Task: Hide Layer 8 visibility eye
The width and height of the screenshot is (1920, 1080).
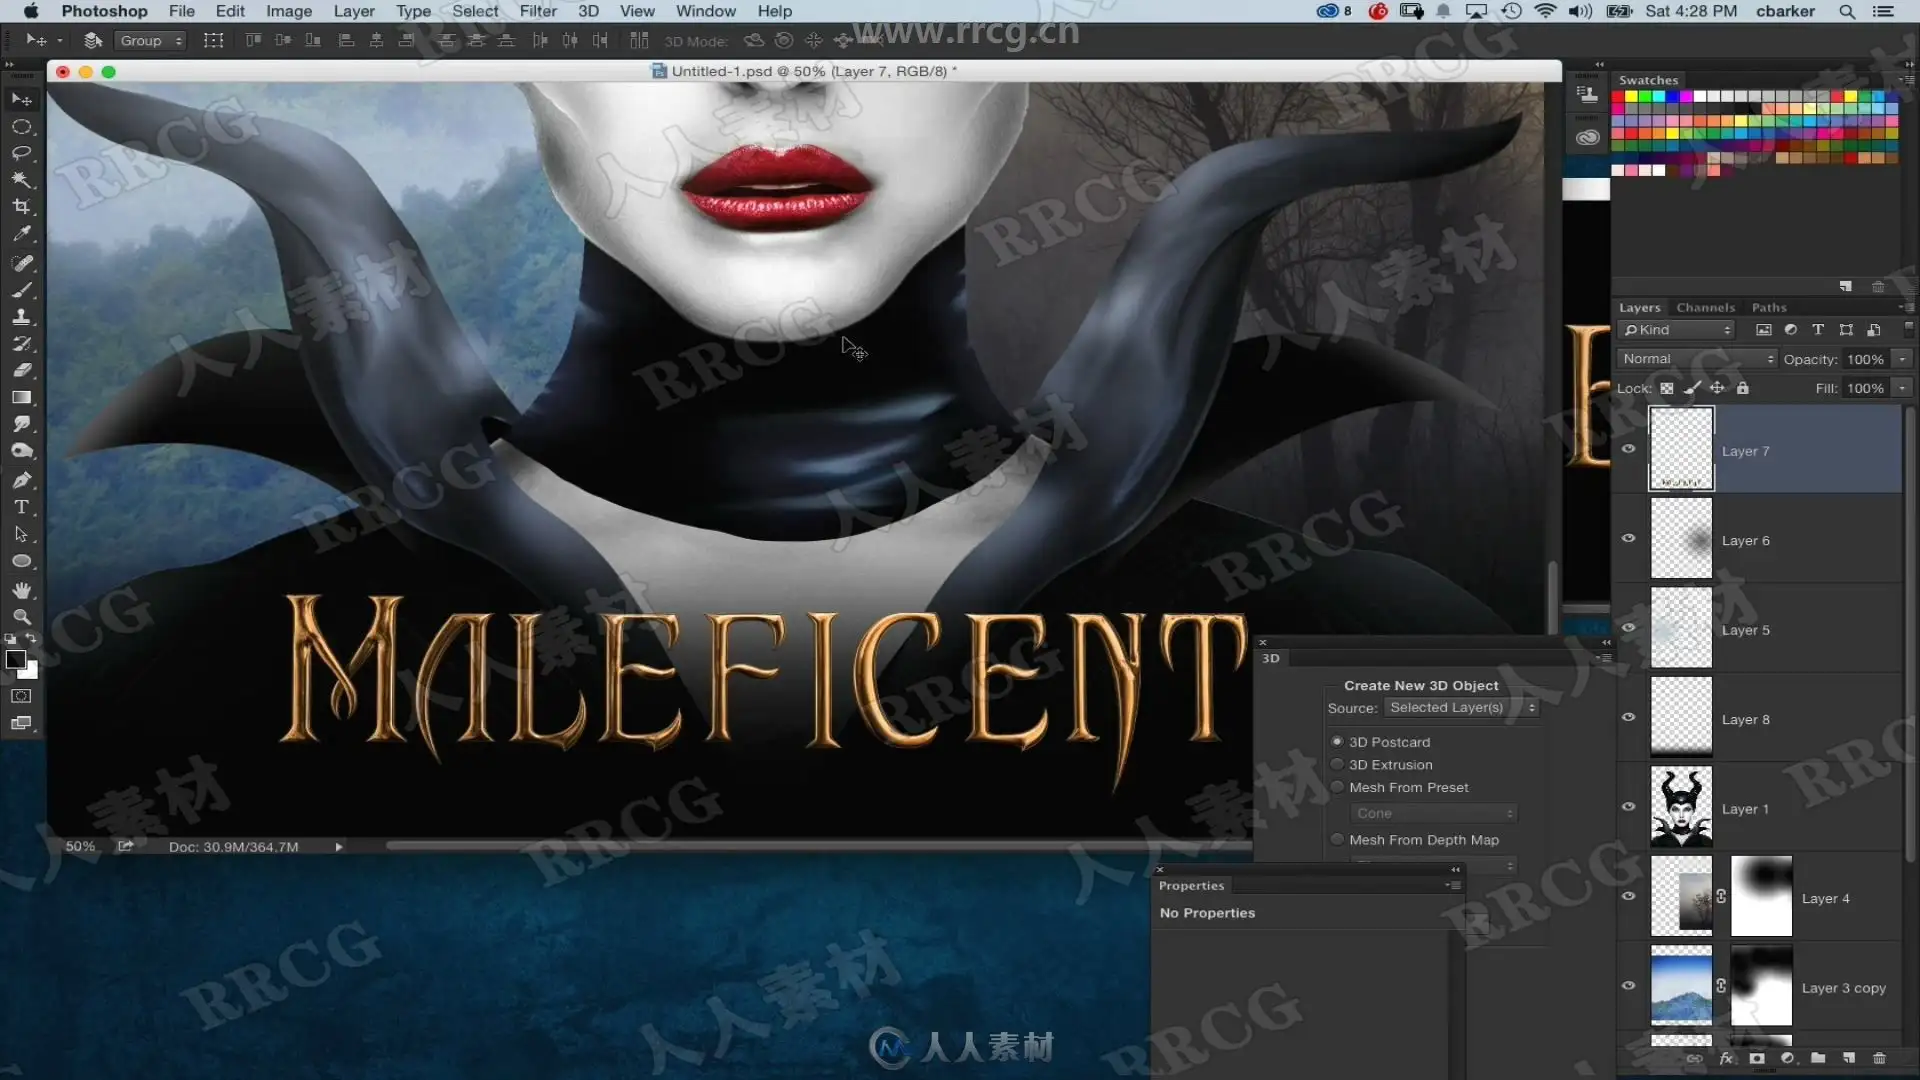Action: (x=1628, y=718)
